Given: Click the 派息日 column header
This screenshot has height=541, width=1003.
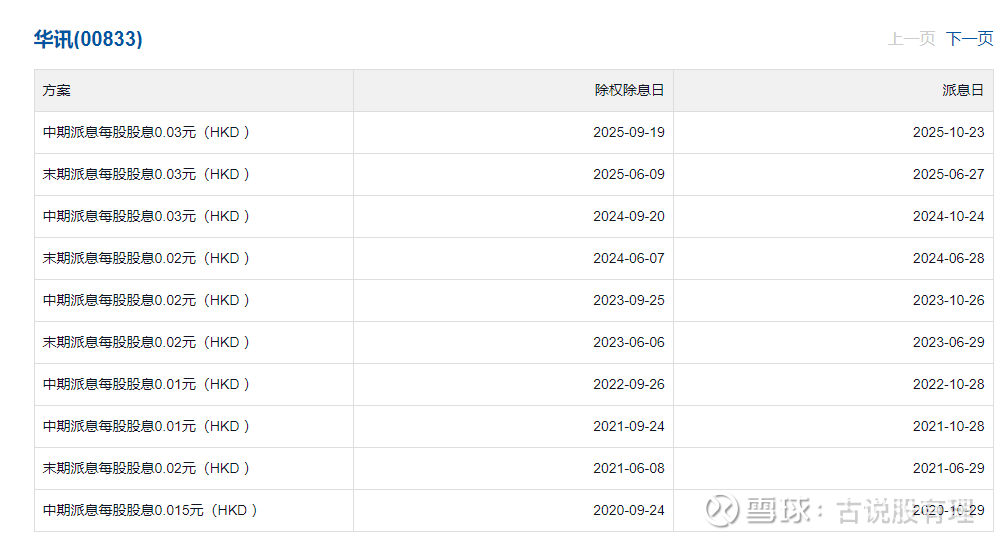Looking at the screenshot, I should pos(963,90).
